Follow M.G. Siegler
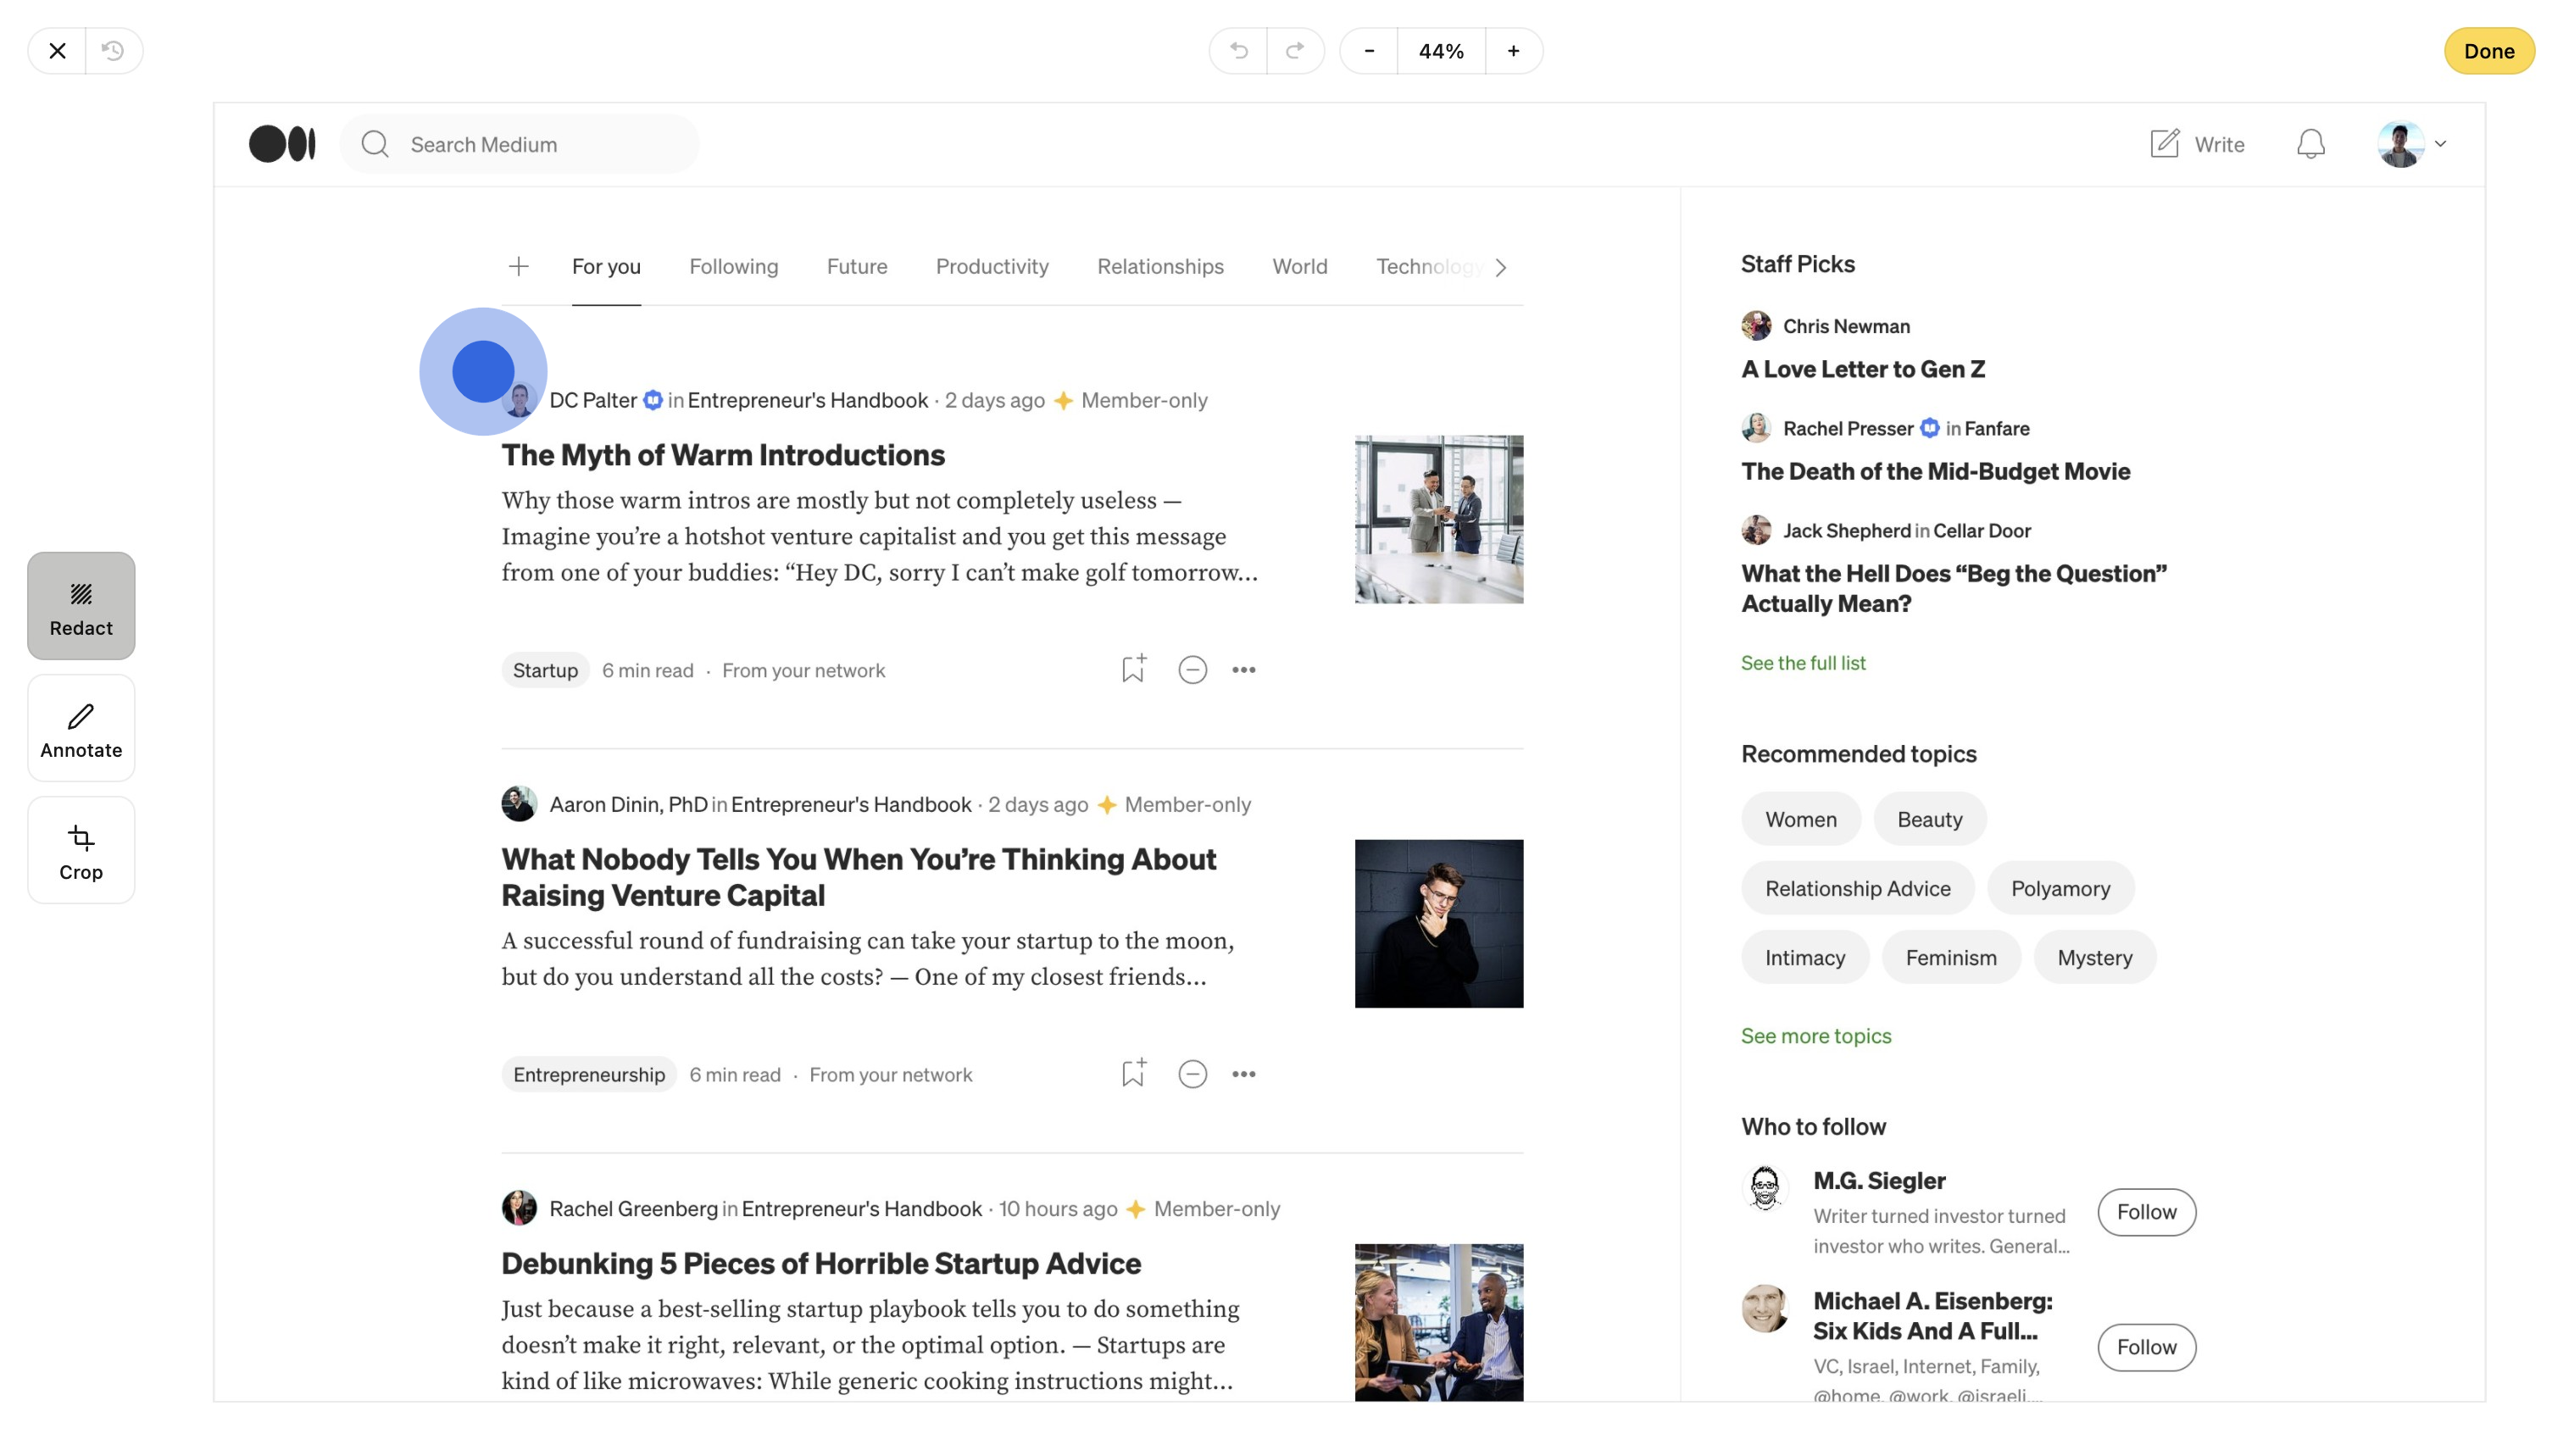Screen dimensions: 2563x1456 (x=2146, y=1212)
